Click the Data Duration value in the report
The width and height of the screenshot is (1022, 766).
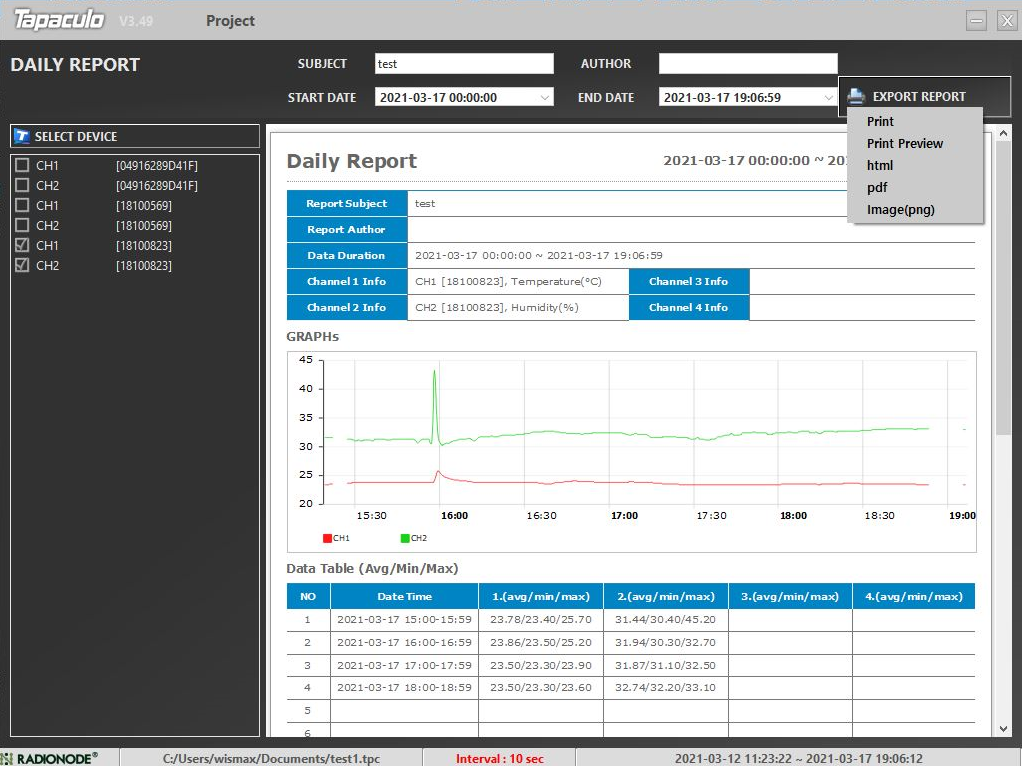tap(539, 256)
